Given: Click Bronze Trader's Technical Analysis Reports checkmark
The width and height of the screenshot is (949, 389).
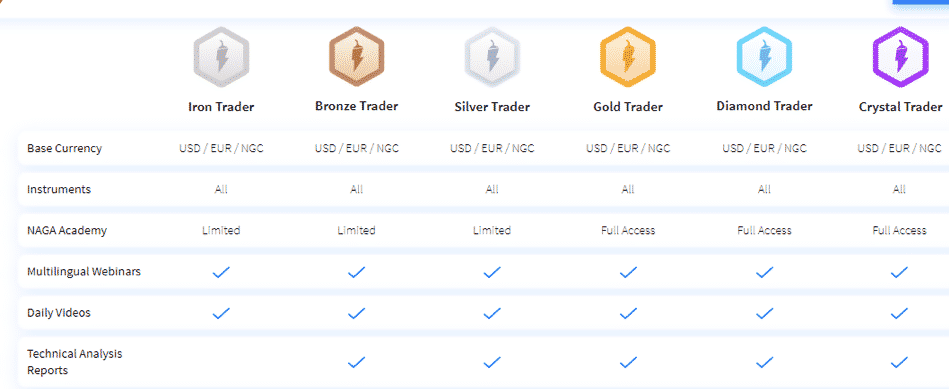Looking at the screenshot, I should [356, 362].
